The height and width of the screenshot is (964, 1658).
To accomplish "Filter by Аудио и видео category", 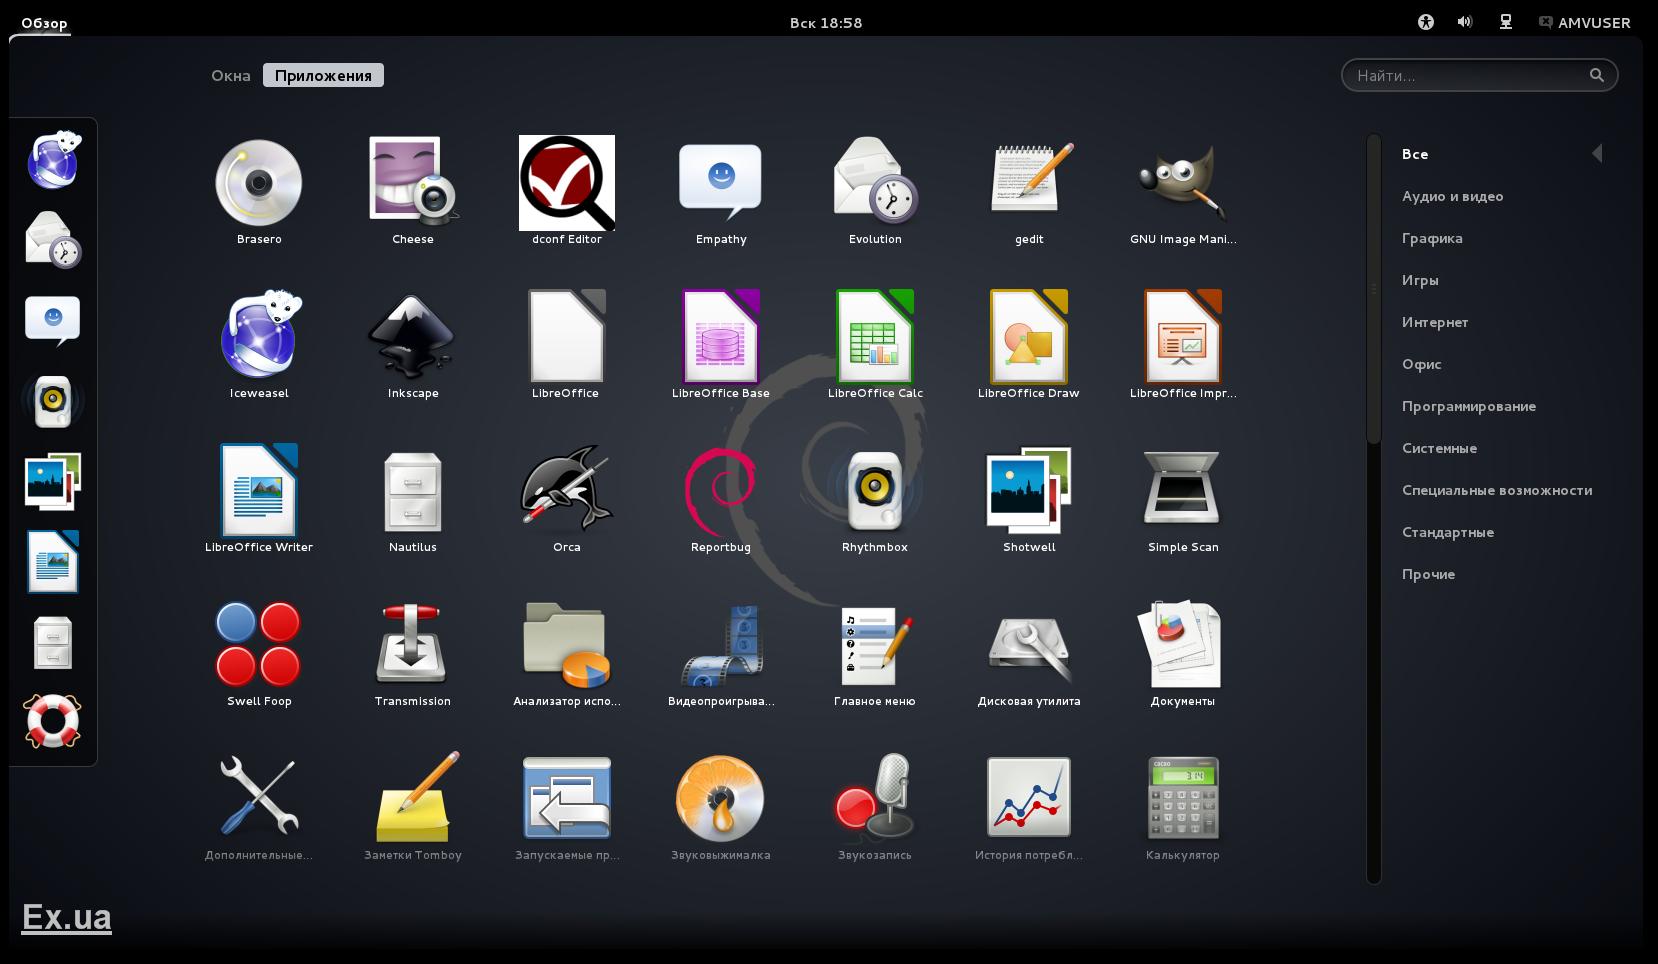I will [x=1453, y=196].
